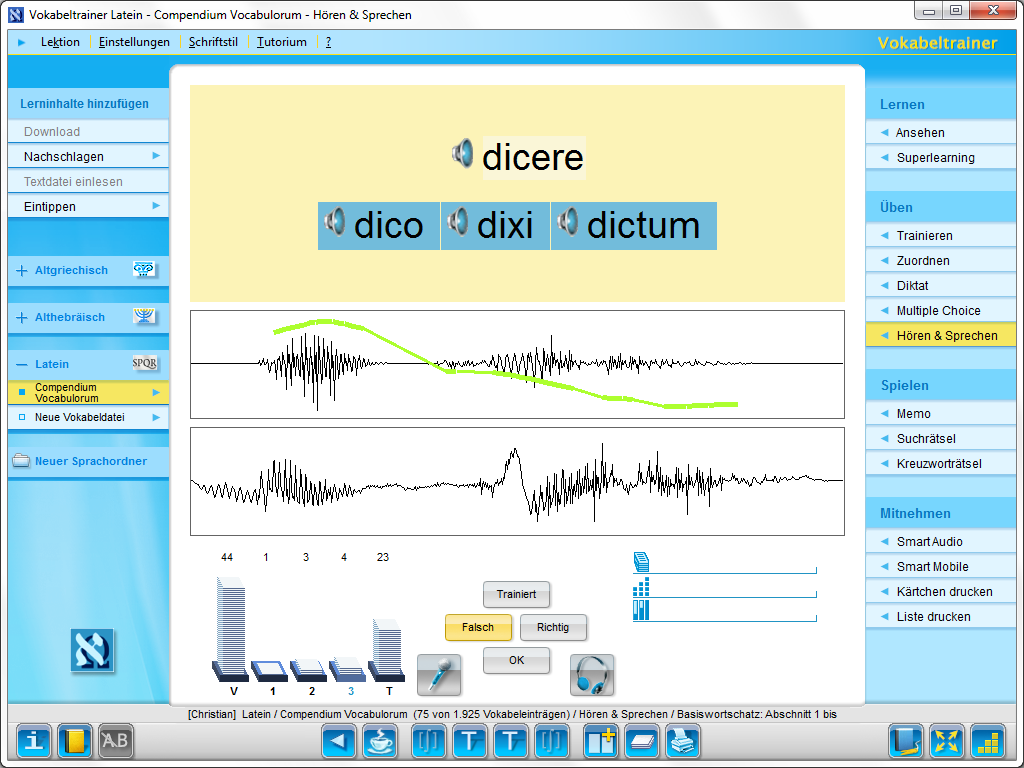Select the highlighted Hören & Sprechen entry

940,336
